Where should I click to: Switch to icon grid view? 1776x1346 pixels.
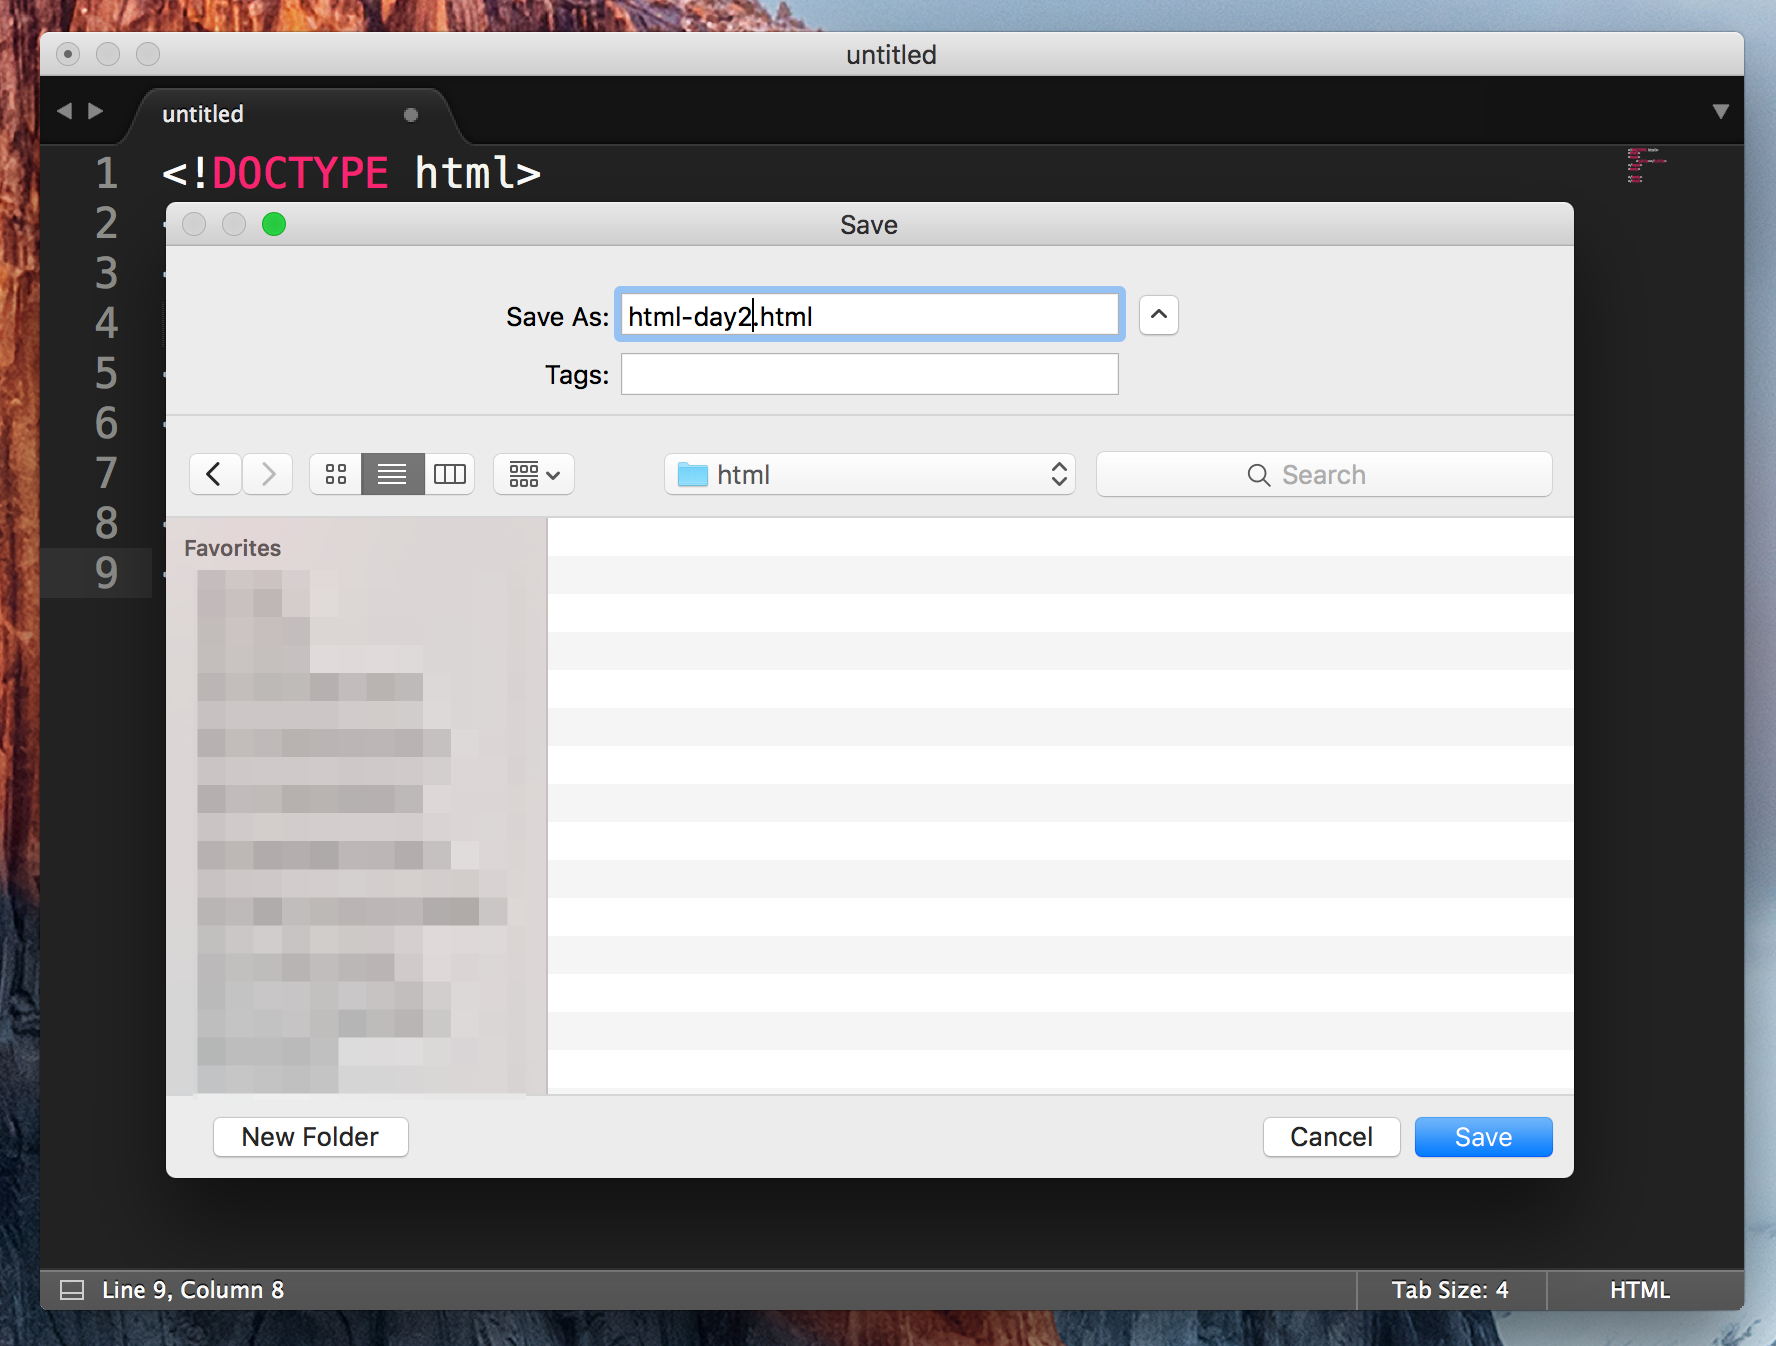pyautogui.click(x=336, y=474)
